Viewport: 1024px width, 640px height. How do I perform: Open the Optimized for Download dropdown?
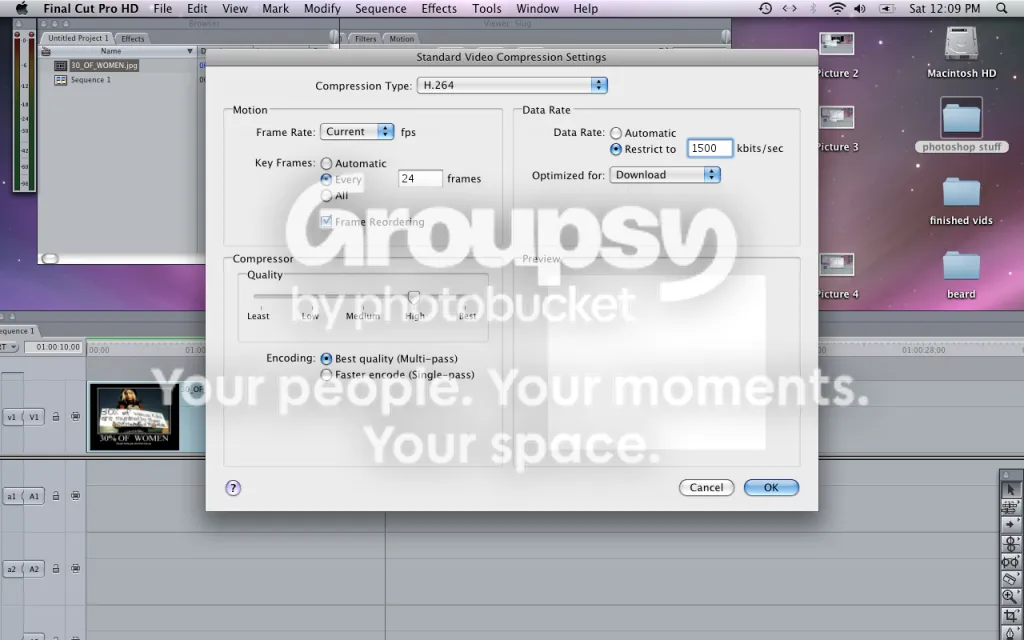click(x=665, y=174)
